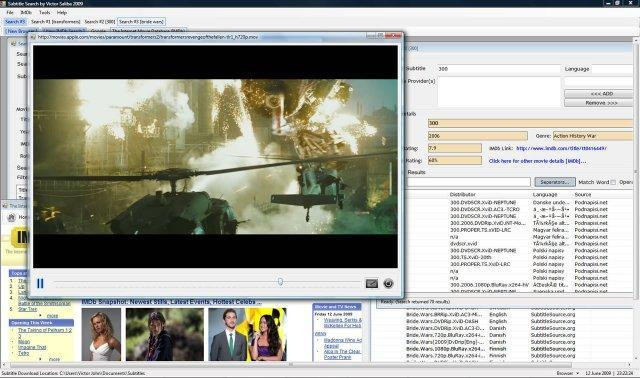The height and width of the screenshot is (378, 640).
Task: Click the year field showing 2006
Action: pos(477,136)
